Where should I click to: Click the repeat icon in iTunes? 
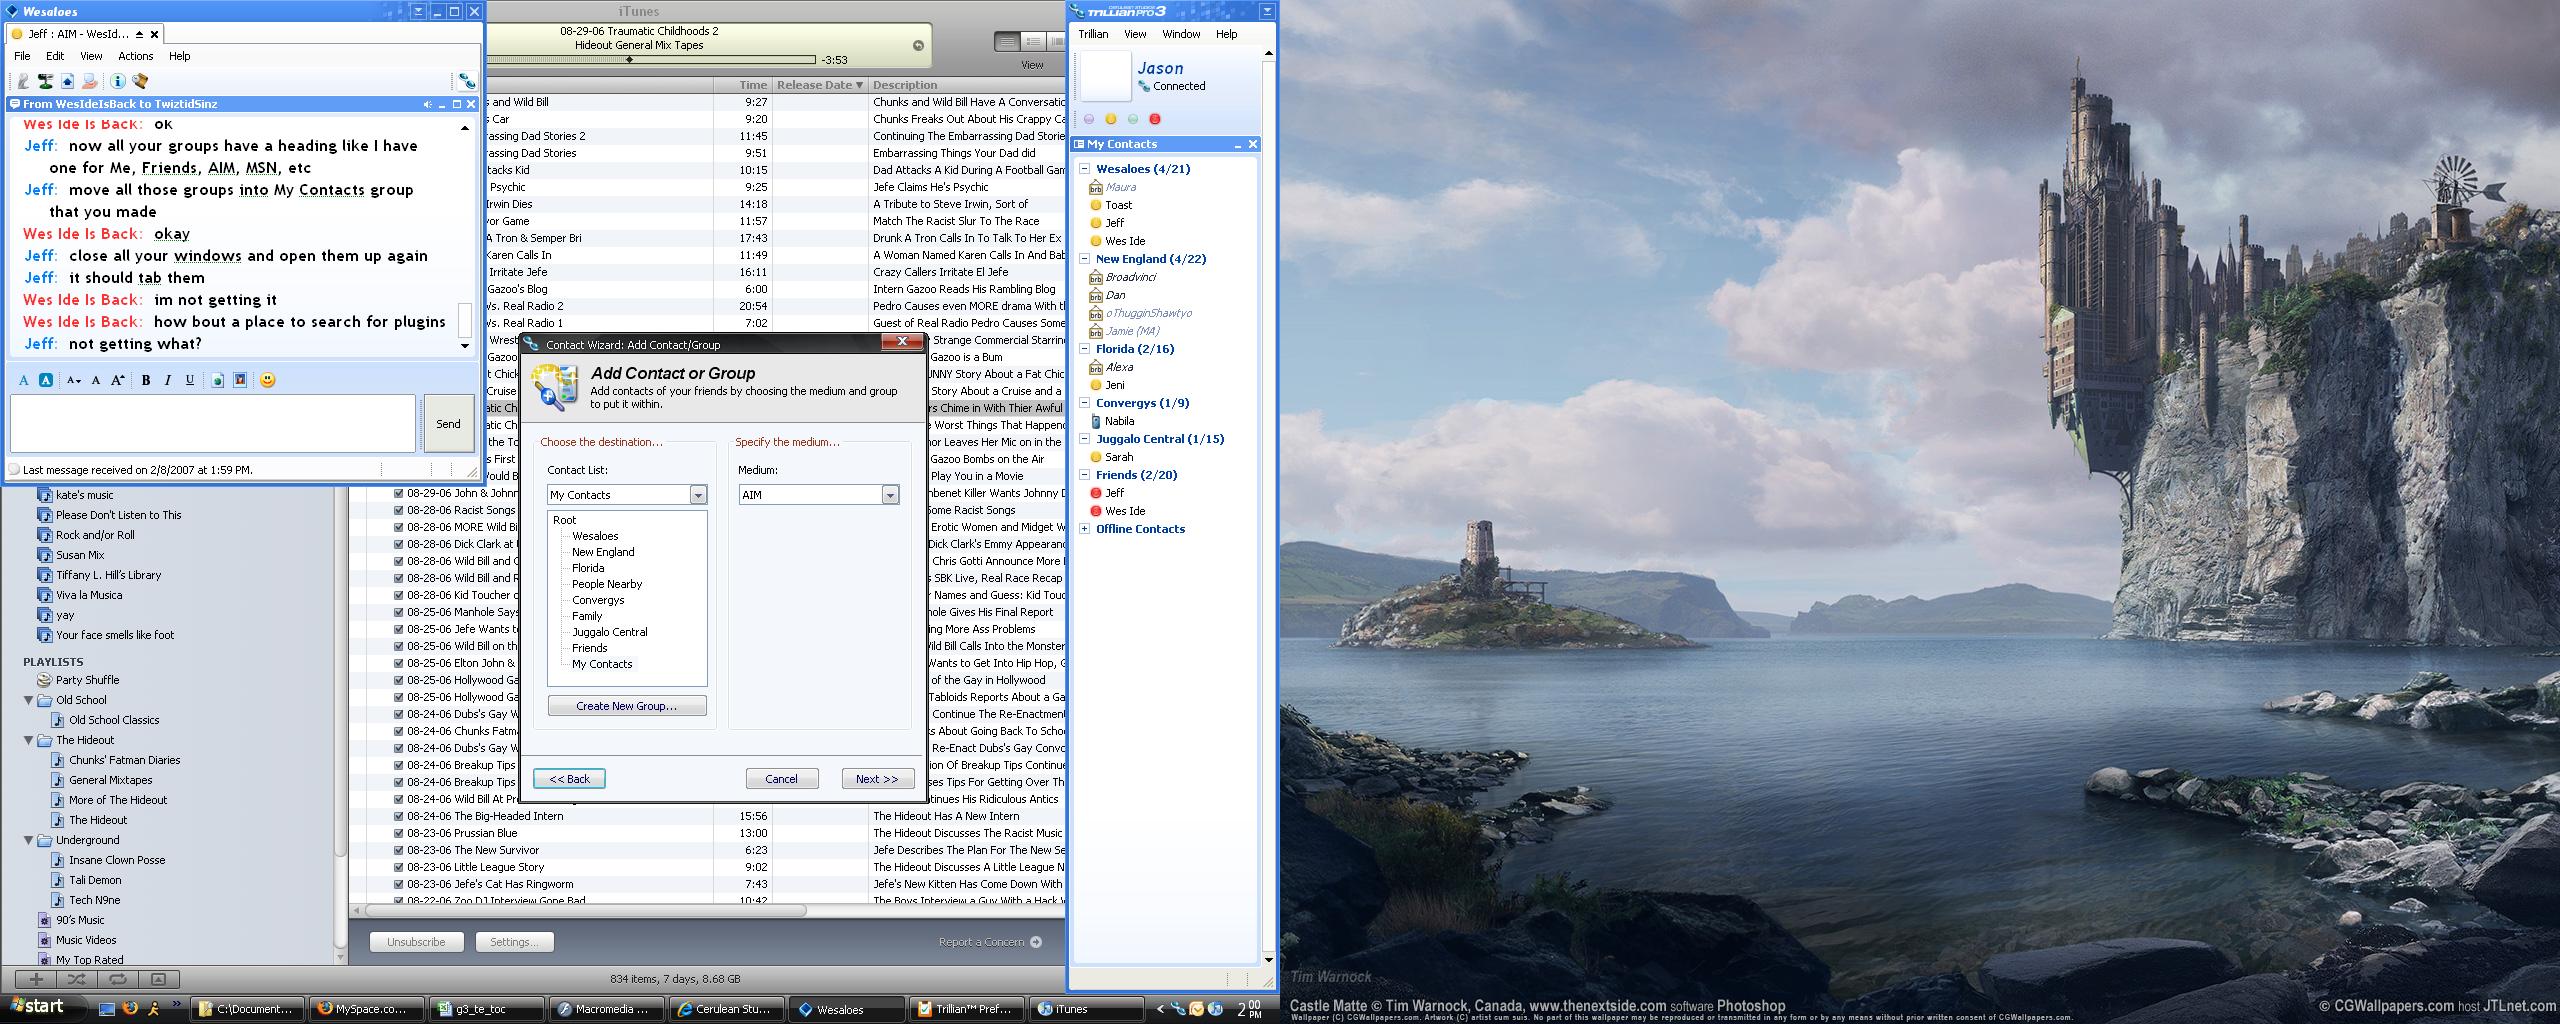[x=117, y=979]
